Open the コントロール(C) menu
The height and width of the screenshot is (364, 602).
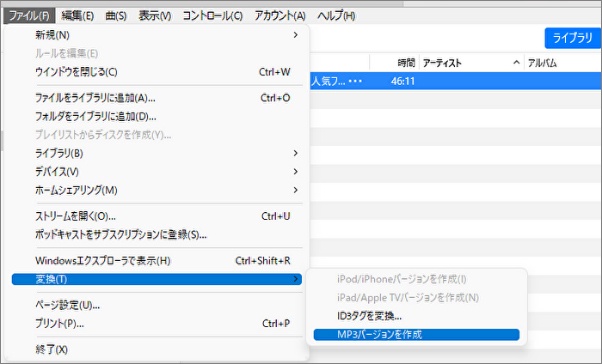212,16
